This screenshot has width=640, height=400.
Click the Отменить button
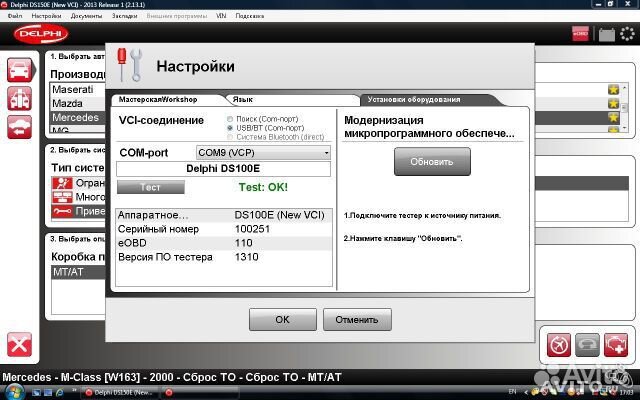click(357, 320)
